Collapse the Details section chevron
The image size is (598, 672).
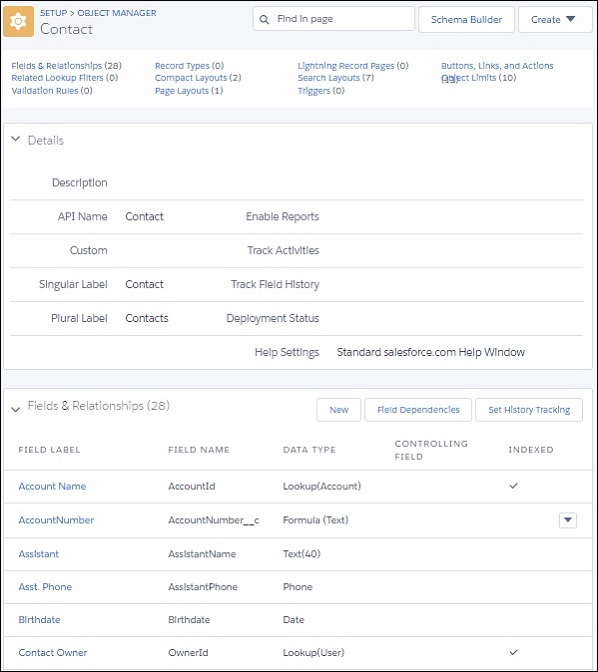16,139
